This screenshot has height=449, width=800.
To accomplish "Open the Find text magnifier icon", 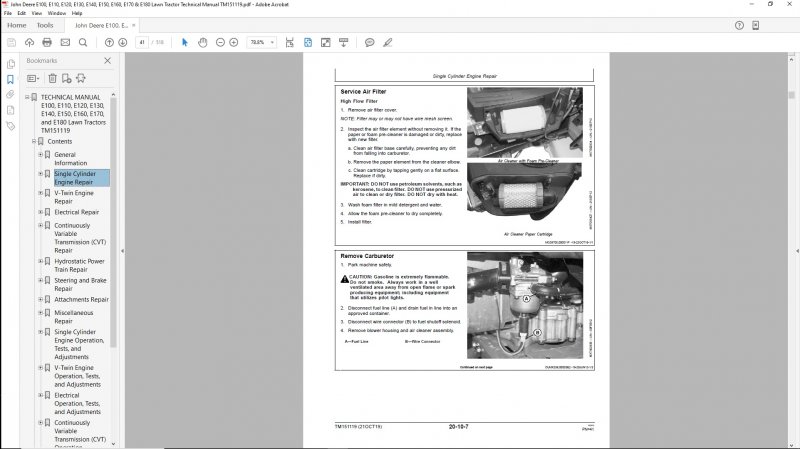I will tap(83, 42).
